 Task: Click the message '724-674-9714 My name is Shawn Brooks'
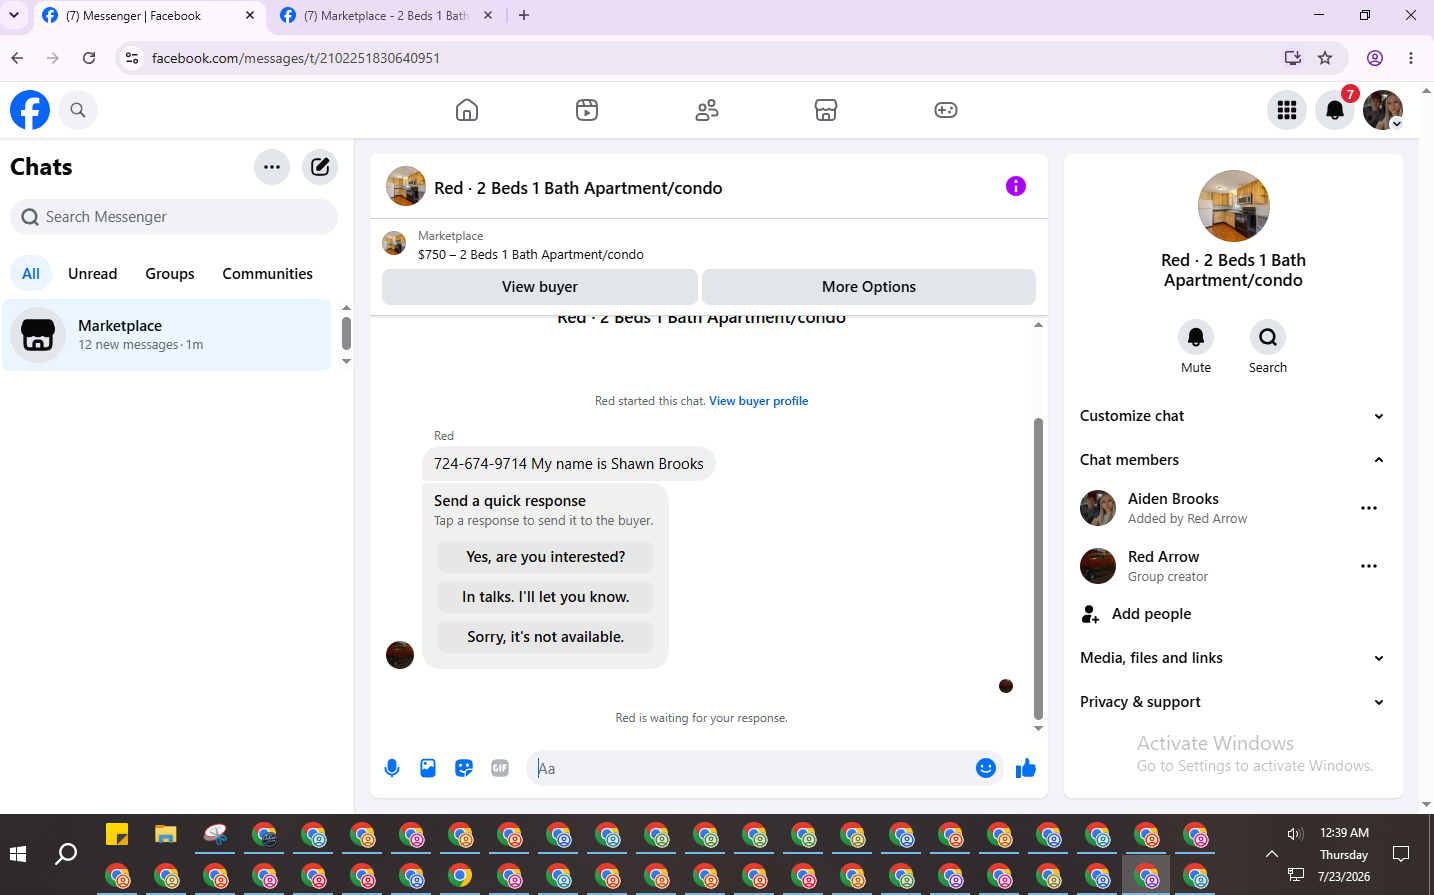[x=569, y=464]
